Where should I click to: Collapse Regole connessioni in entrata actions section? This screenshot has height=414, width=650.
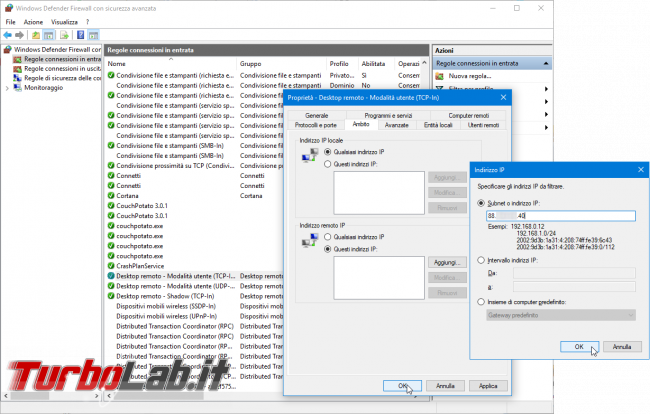point(546,63)
